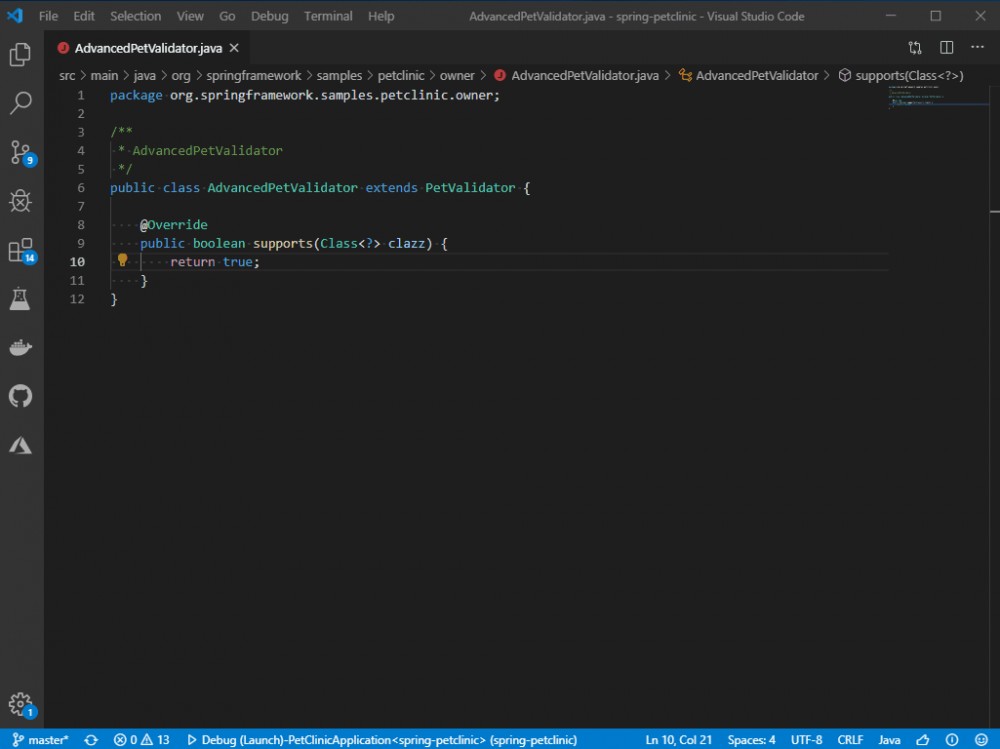This screenshot has height=749, width=1000.
Task: Open the owner breadcrumb dropdown
Action: click(457, 75)
